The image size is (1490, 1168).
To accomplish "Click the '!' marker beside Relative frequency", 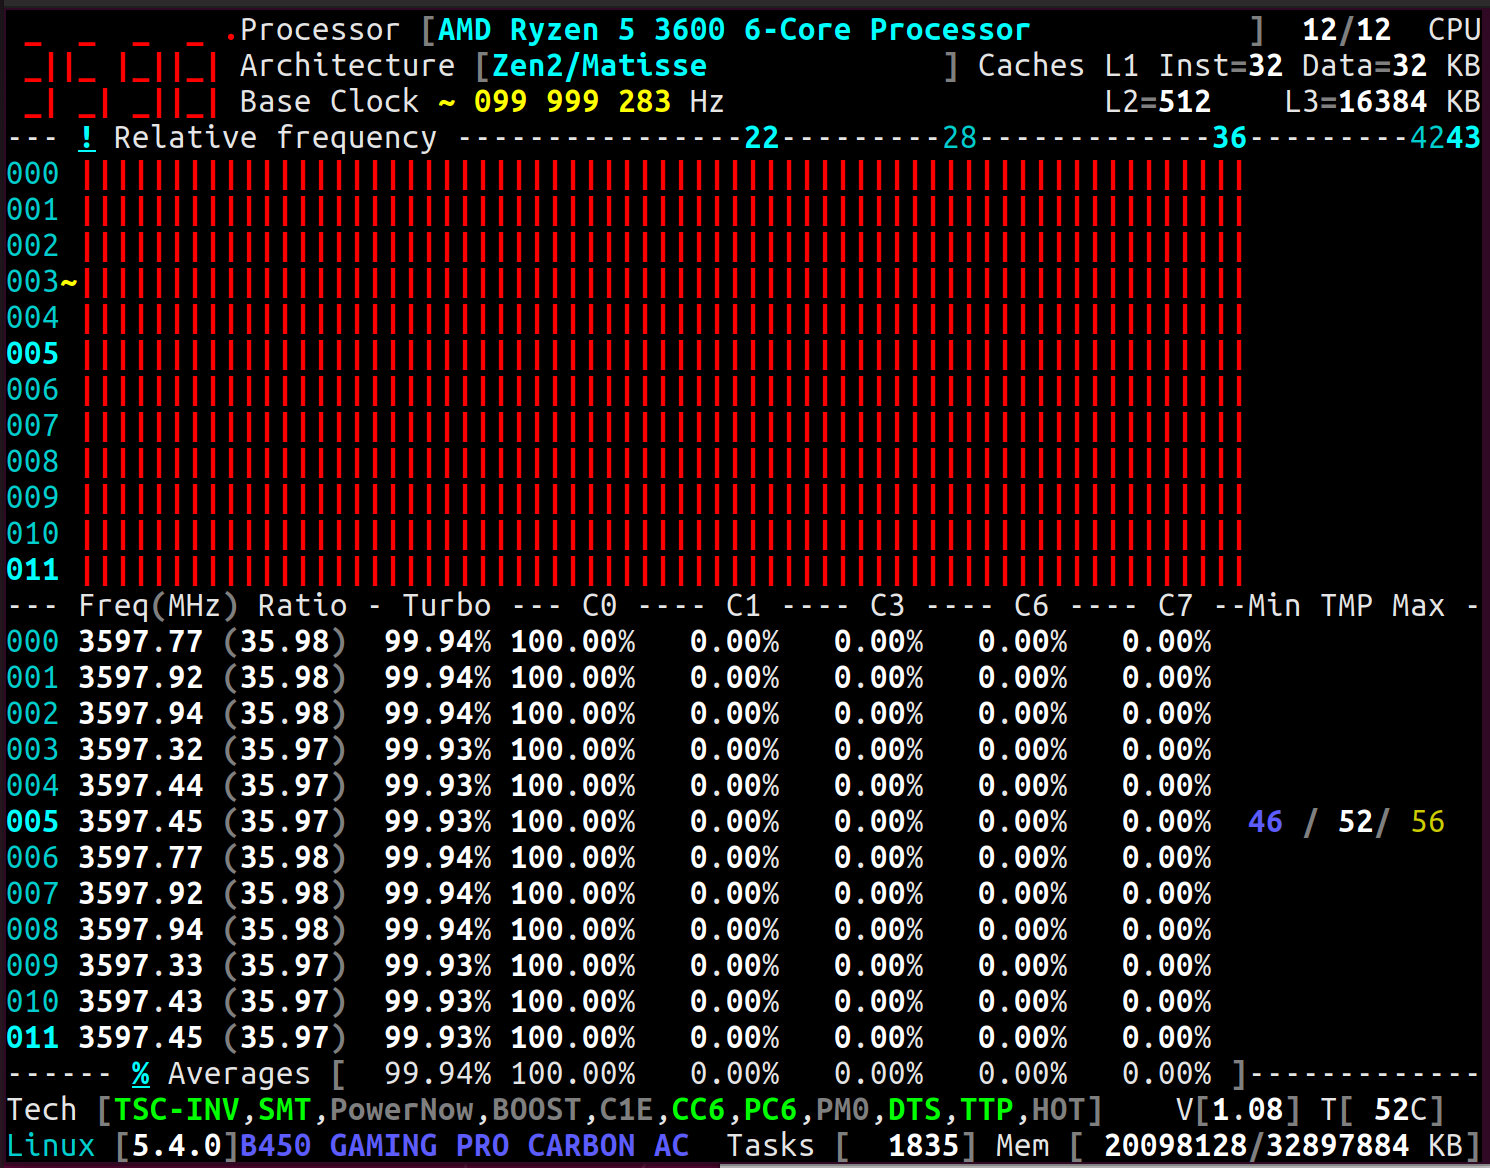I will click(x=87, y=138).
